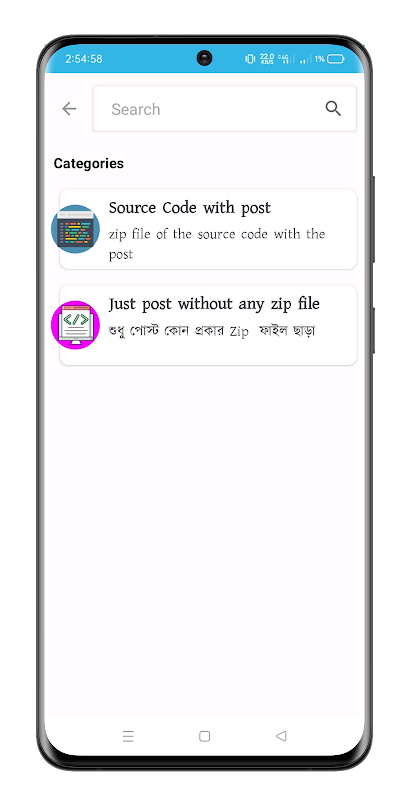The image size is (409, 800).
Task: Open Just post without any zip file
Action: coord(208,325)
